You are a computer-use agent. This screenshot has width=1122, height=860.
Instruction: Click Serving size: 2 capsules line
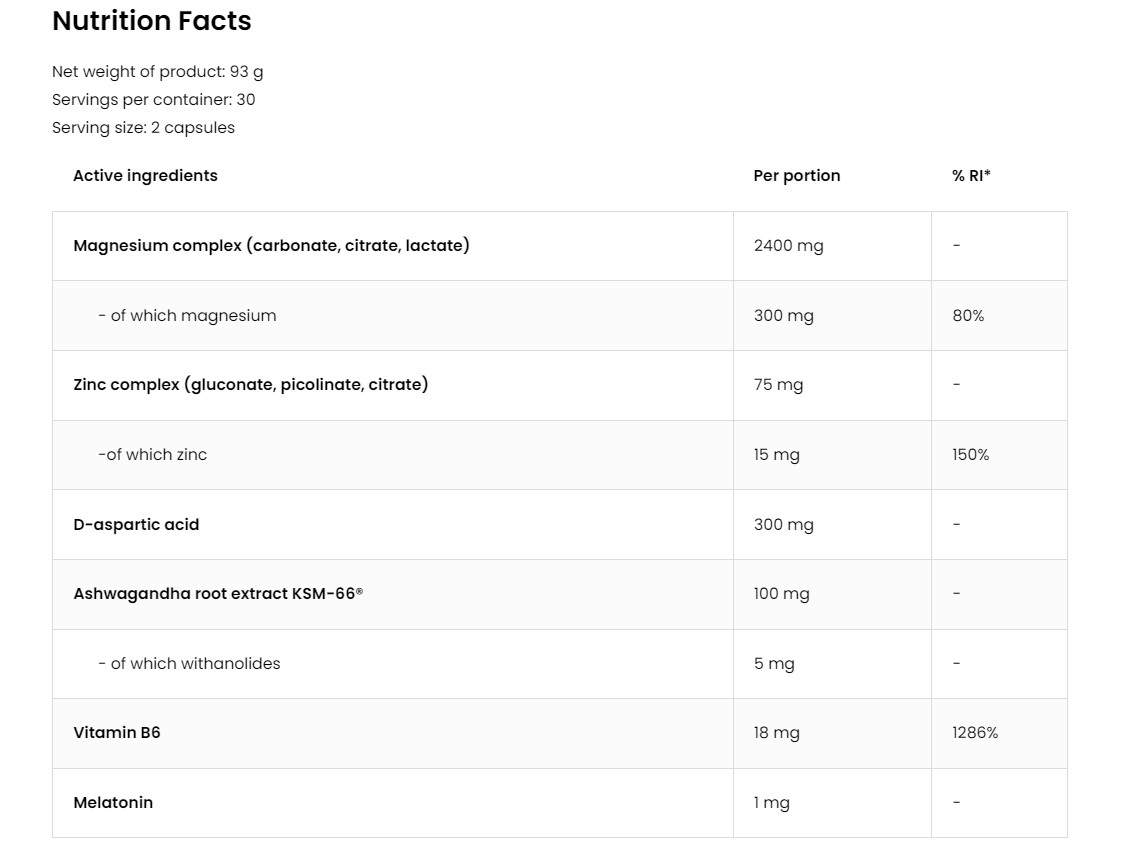[x=144, y=128]
